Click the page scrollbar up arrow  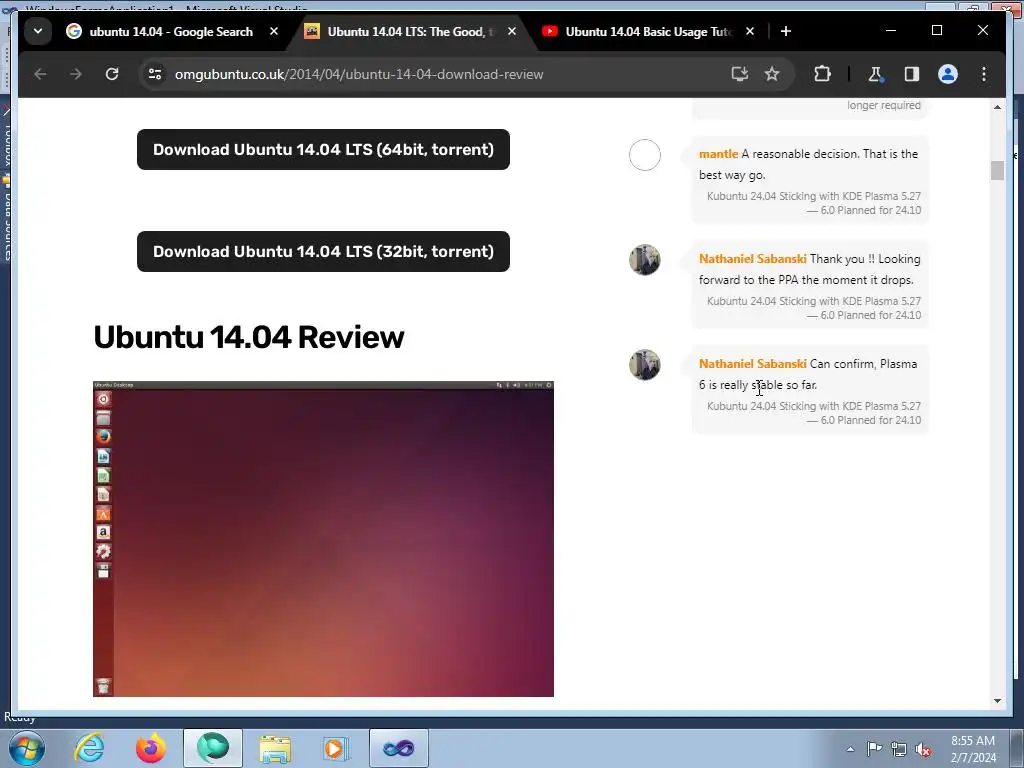point(997,106)
